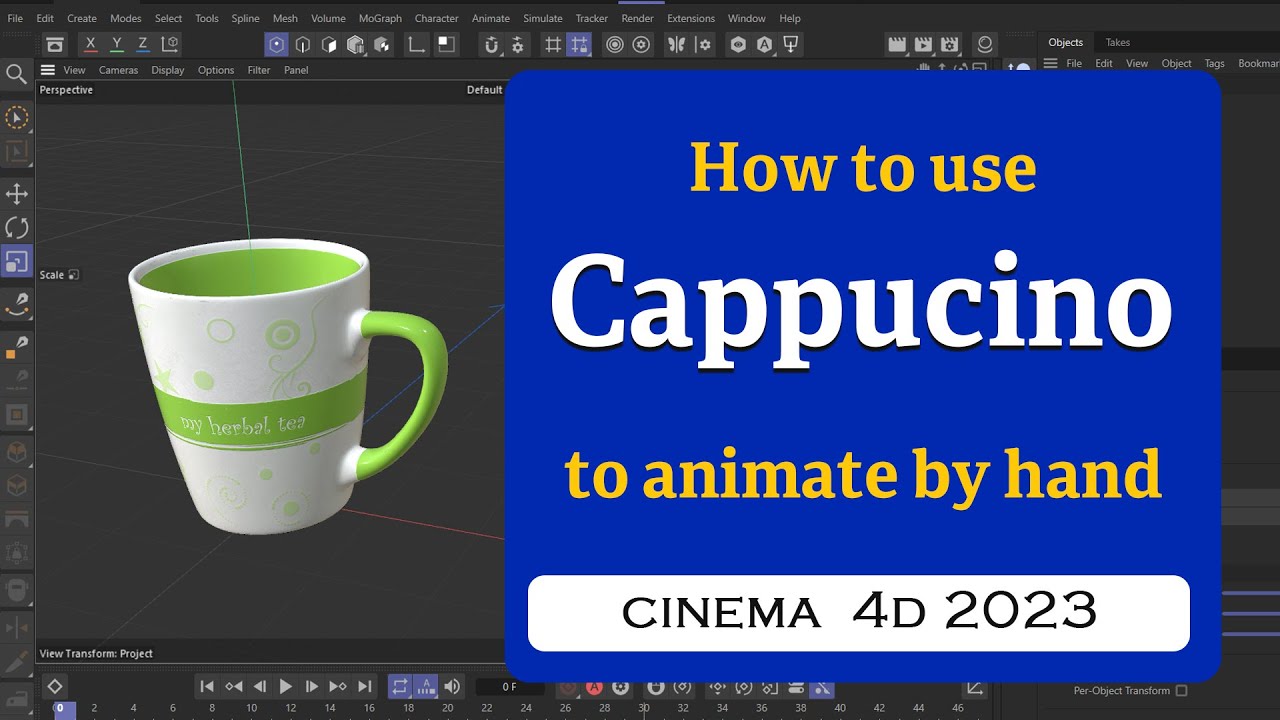Toggle timeline sound speaker icon
Screen dimensions: 1280x720
point(453,686)
